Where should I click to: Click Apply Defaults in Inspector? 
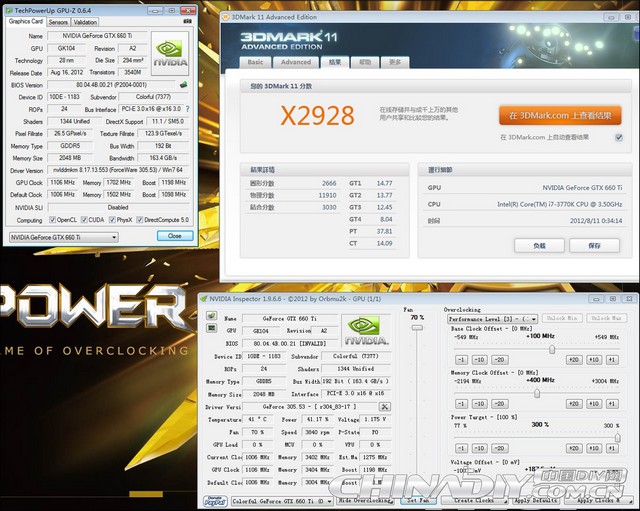(536, 500)
